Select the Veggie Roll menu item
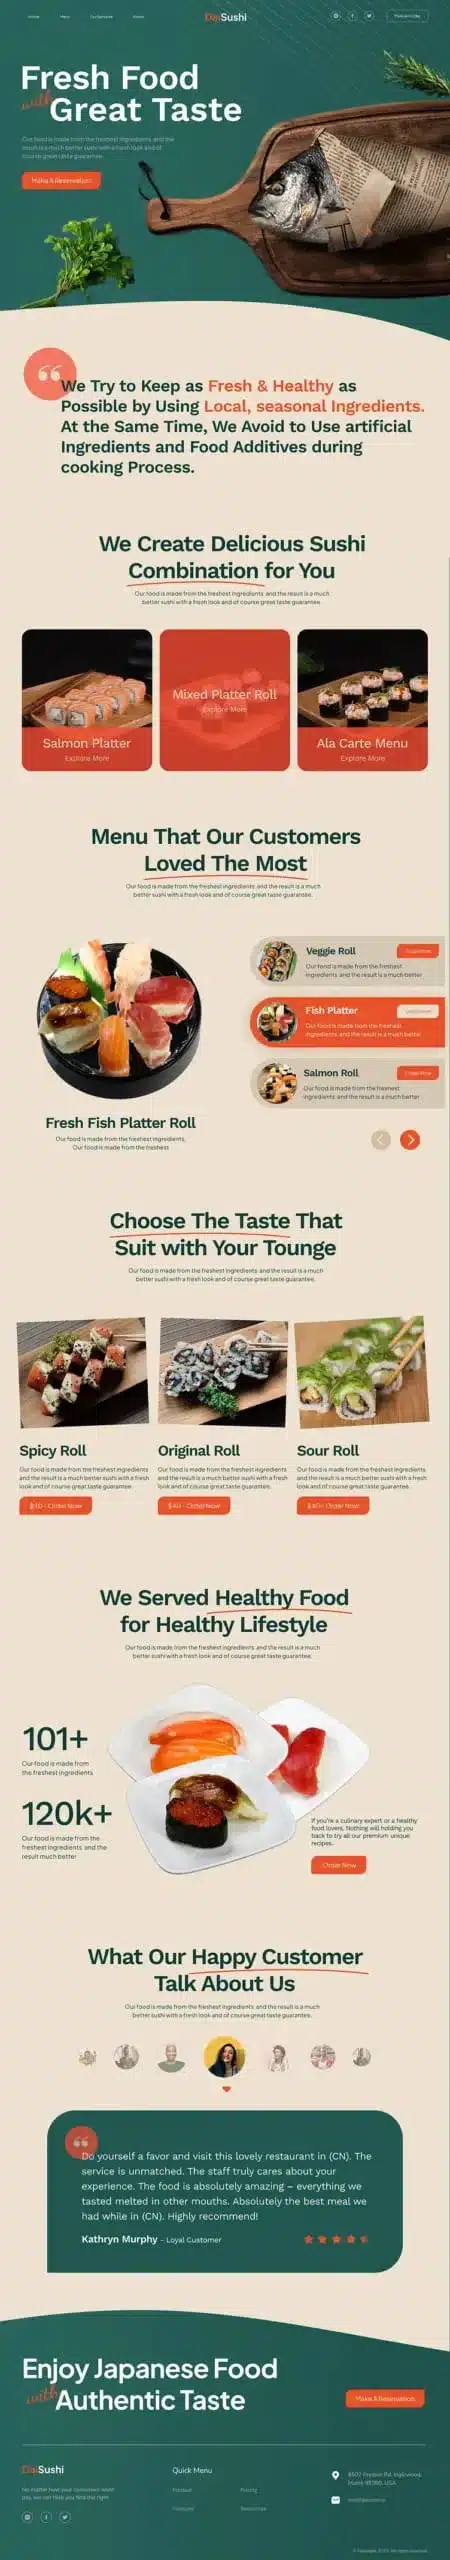 click(347, 962)
